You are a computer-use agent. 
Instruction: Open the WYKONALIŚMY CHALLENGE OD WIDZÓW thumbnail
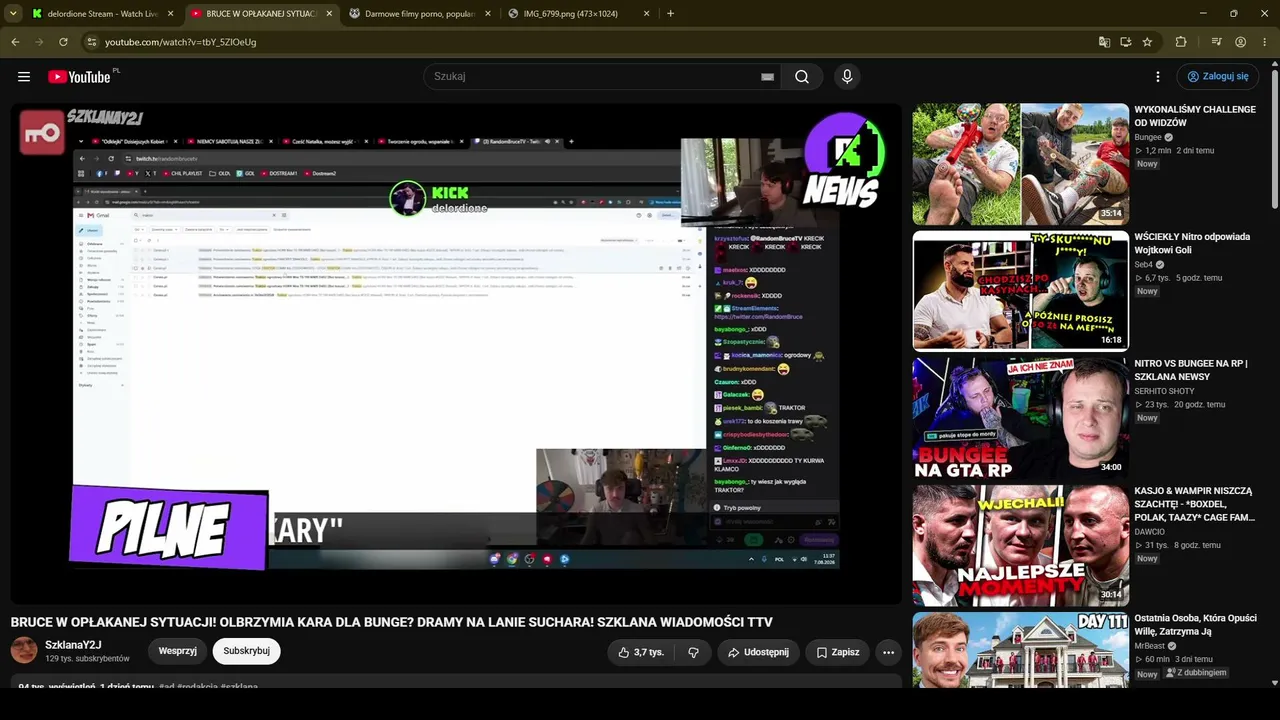point(1021,164)
